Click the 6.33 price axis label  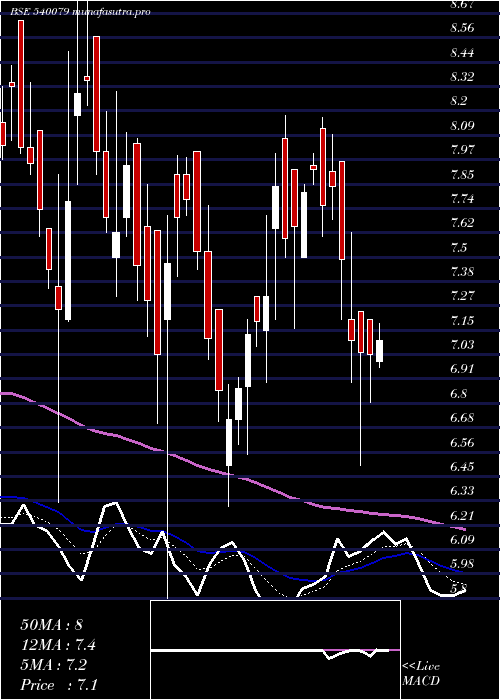[x=462, y=491]
